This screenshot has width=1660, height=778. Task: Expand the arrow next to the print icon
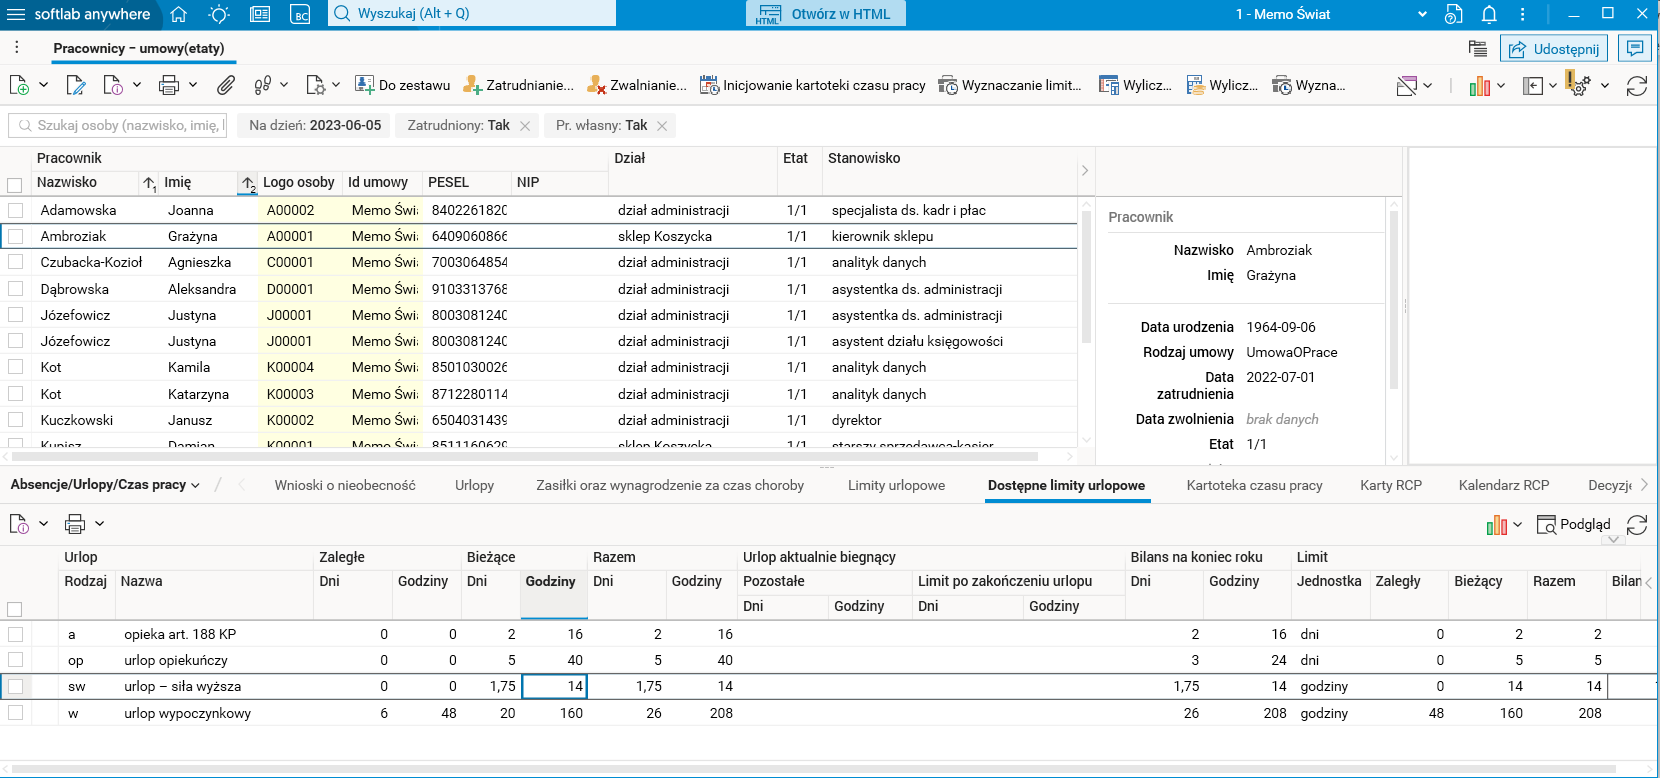click(x=193, y=85)
